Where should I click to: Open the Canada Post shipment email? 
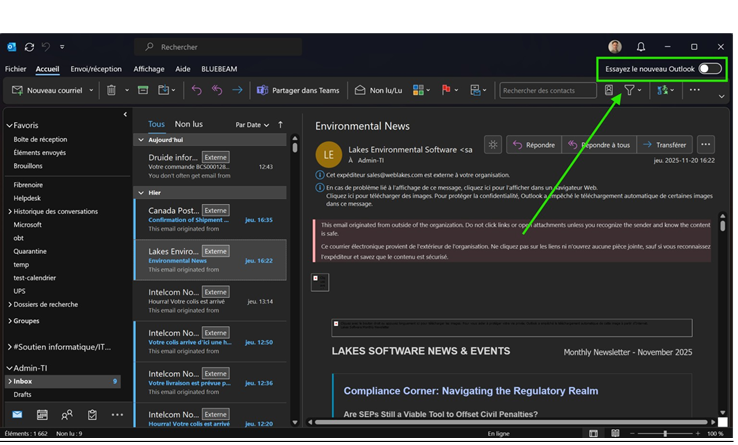point(210,219)
